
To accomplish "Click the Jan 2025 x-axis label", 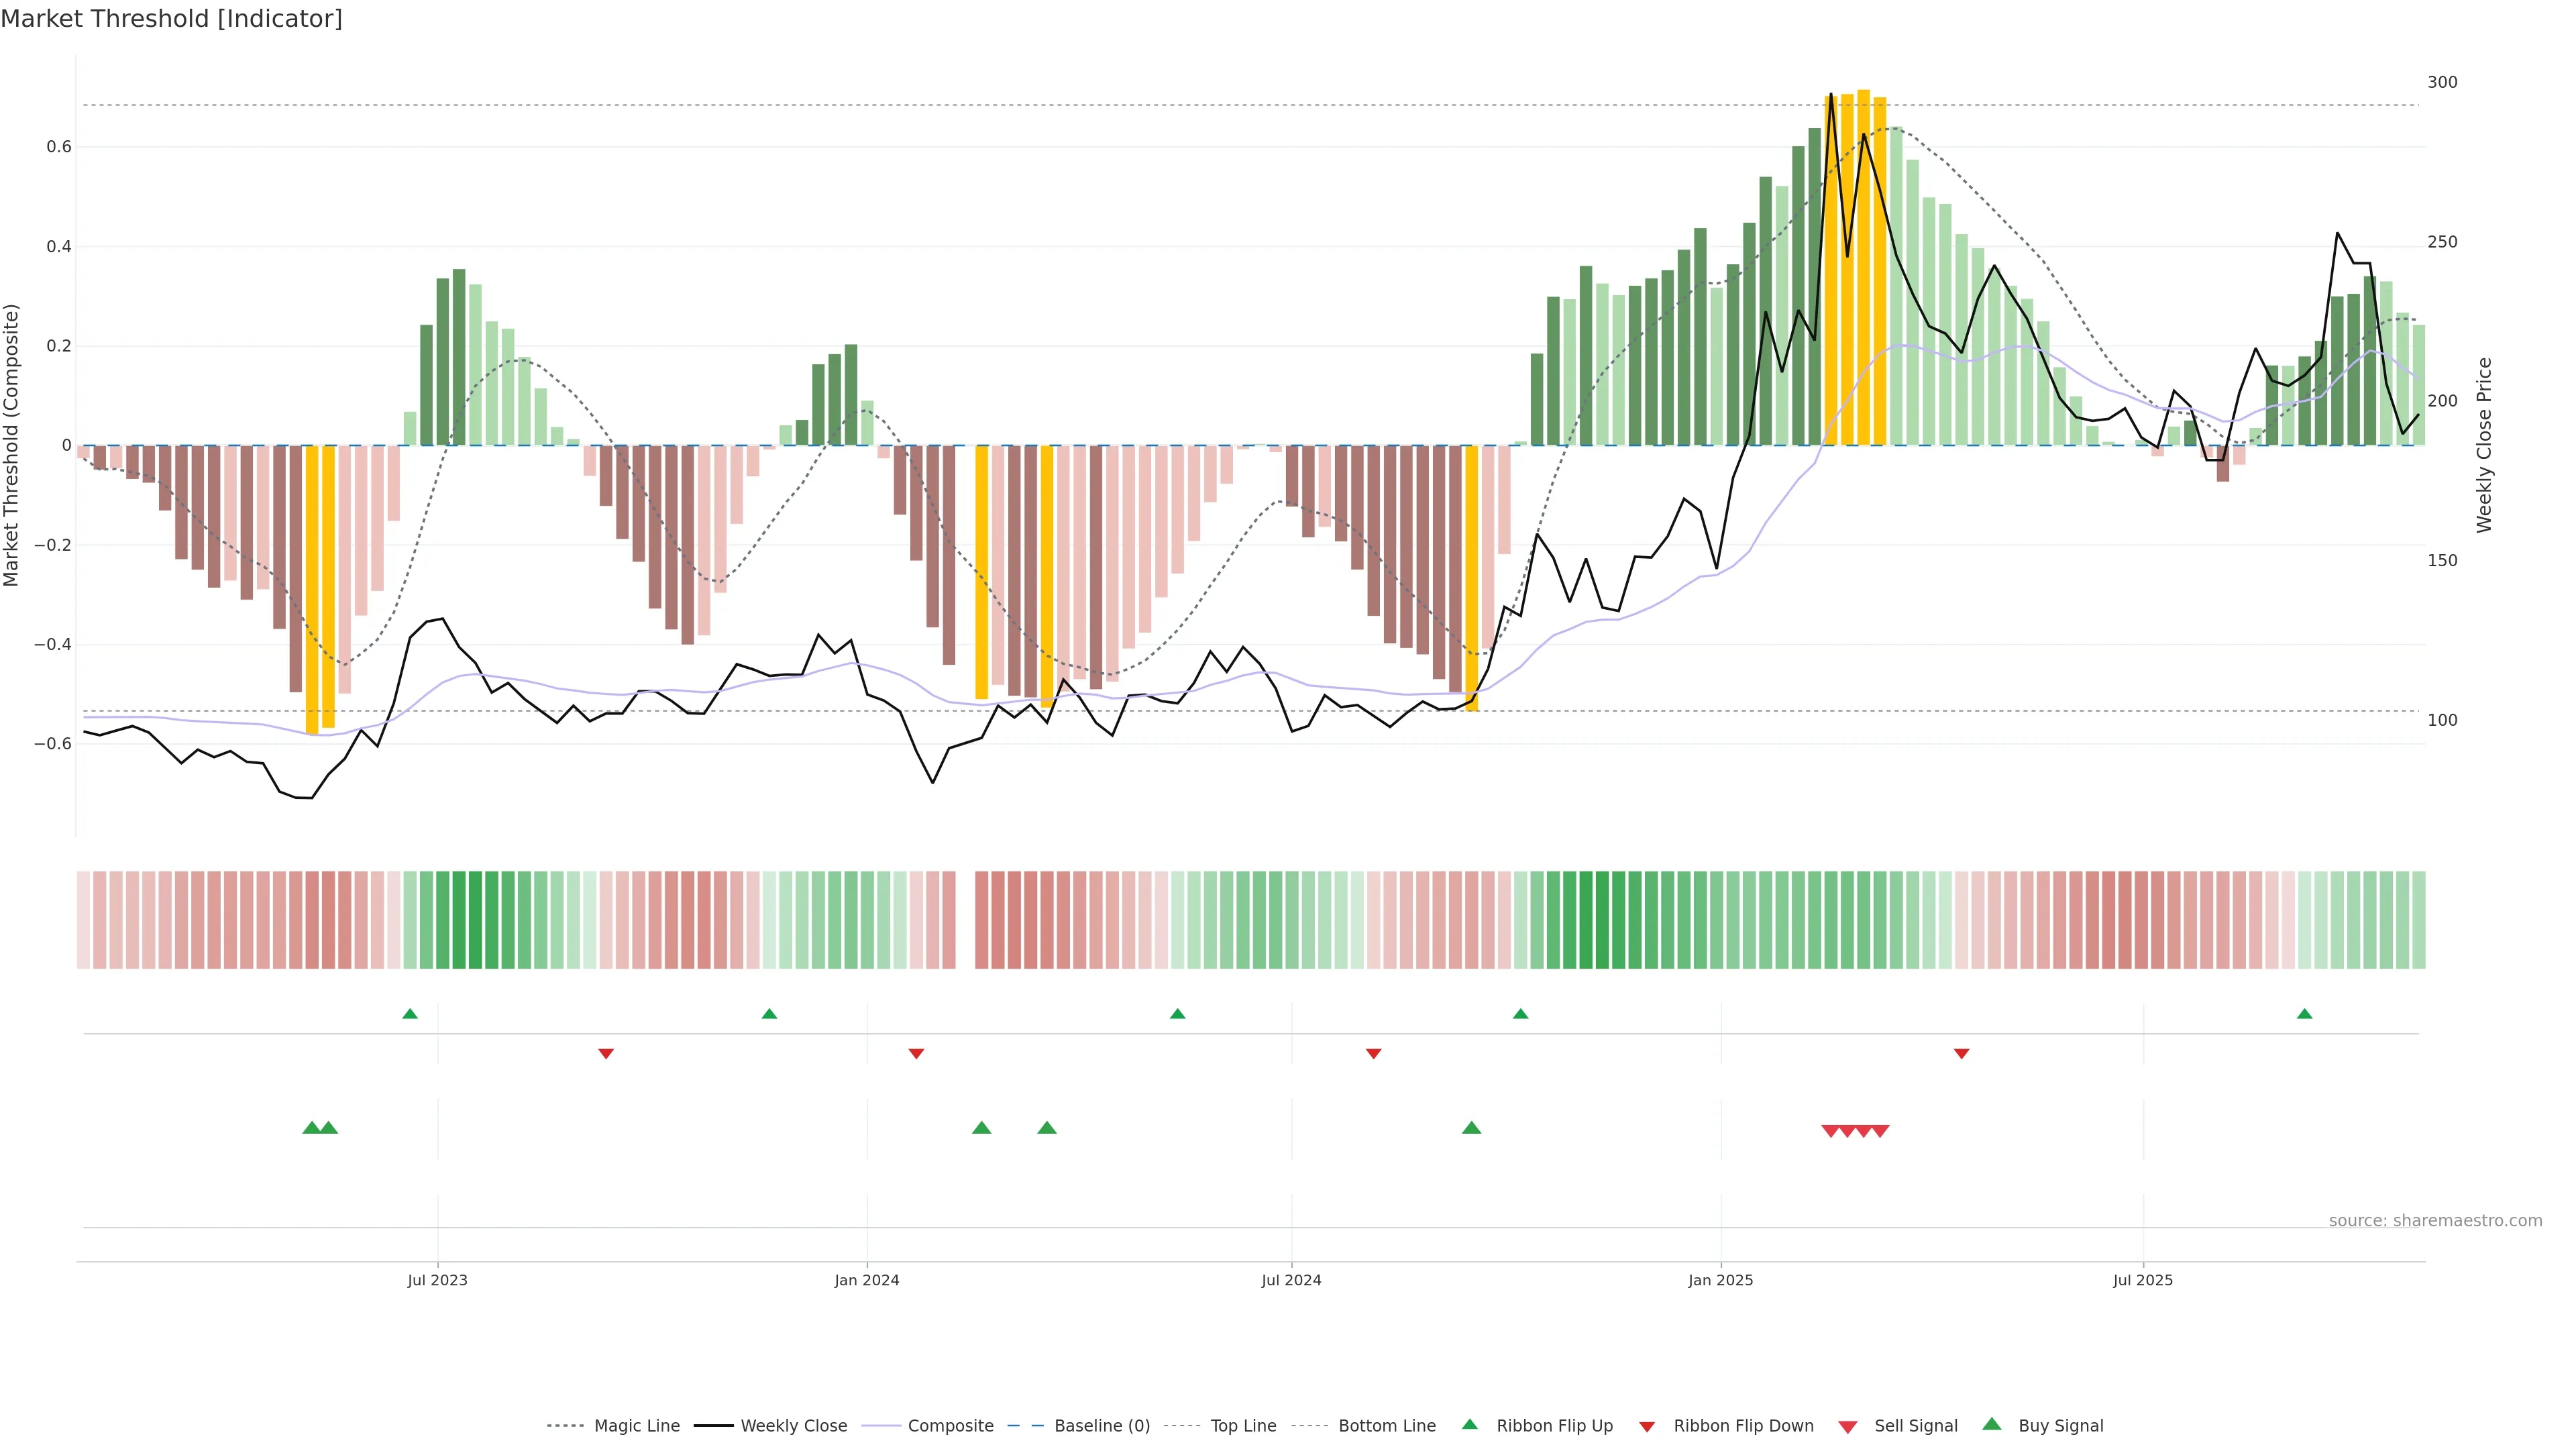I will (x=1720, y=1280).
